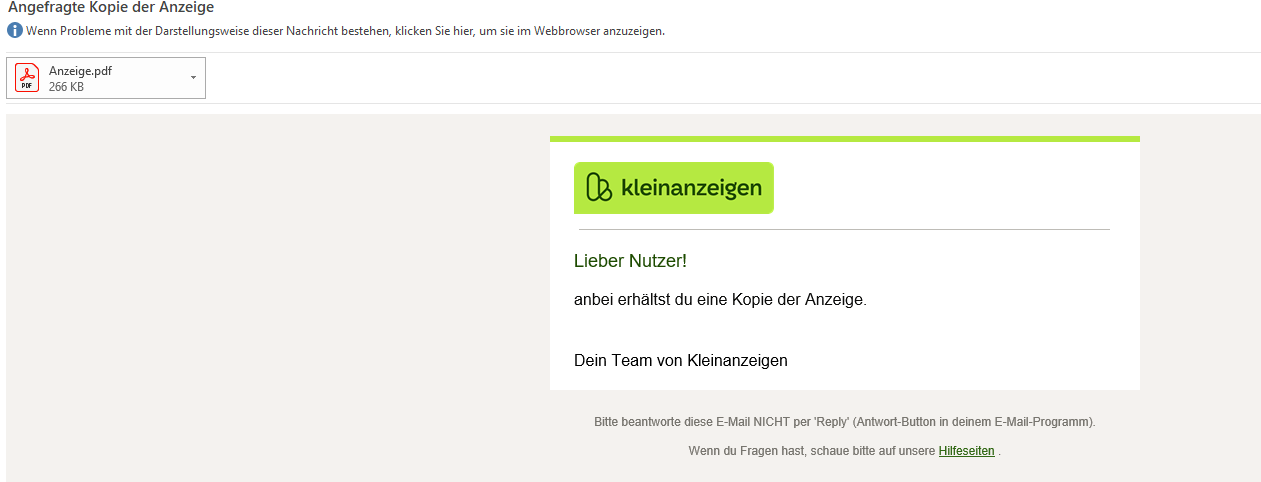Select the Anzeige.pdf attachment name
This screenshot has height=482, width=1261.
point(80,70)
